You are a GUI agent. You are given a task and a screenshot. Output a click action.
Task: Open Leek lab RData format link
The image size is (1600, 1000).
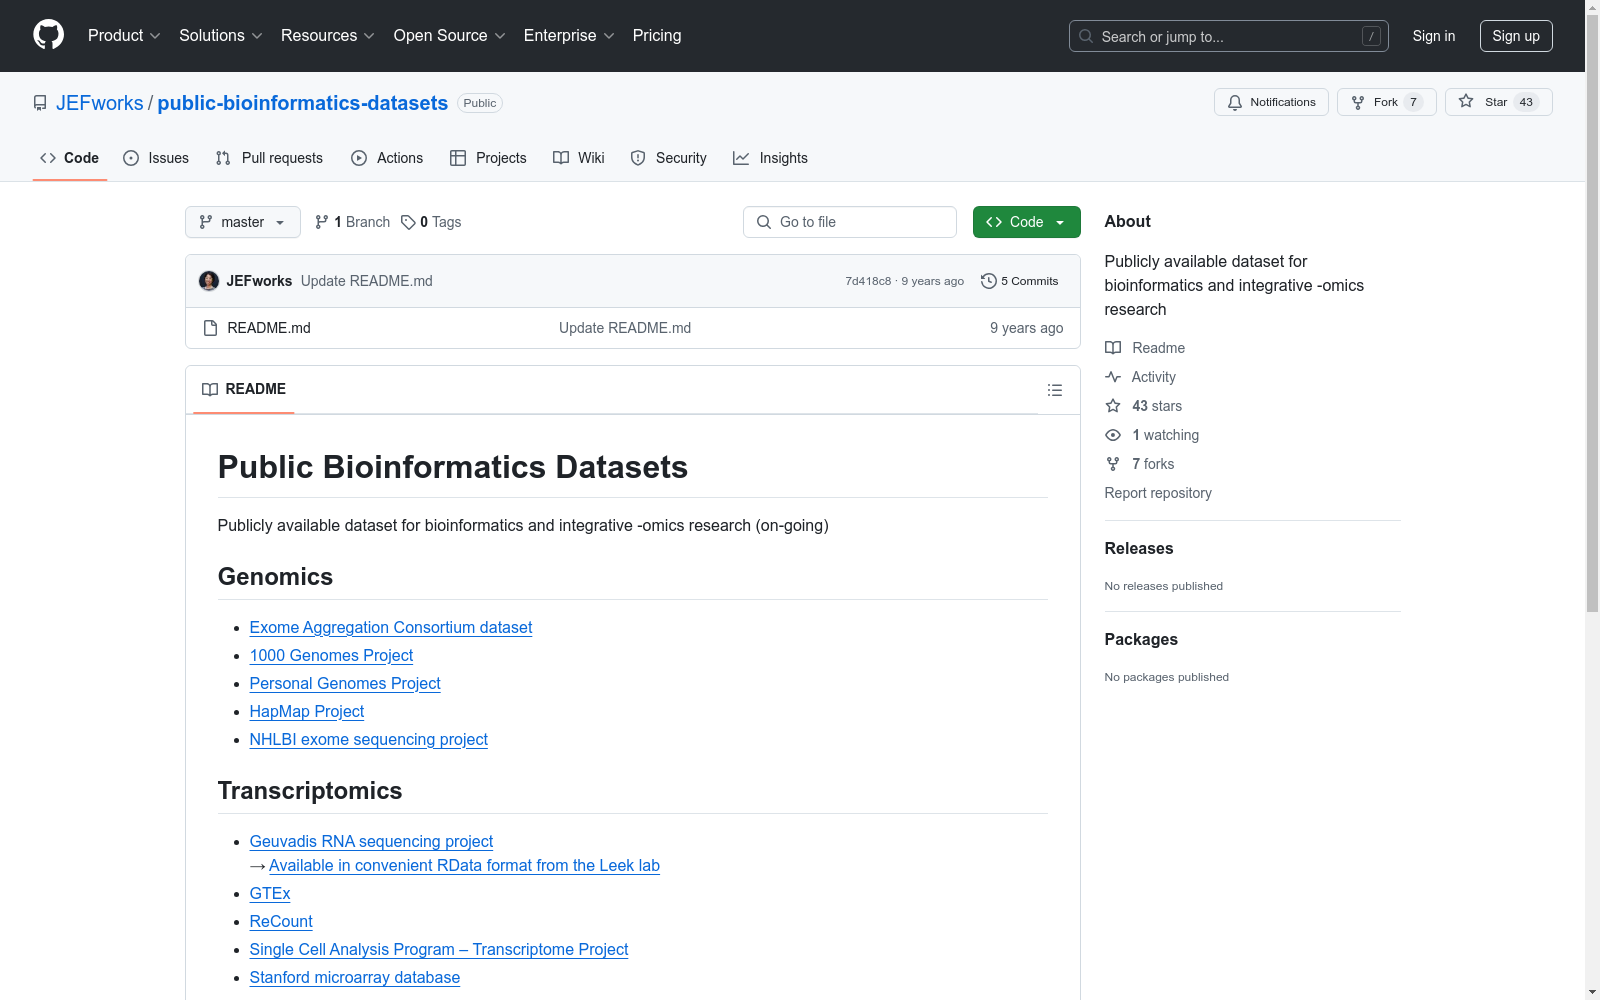point(464,865)
